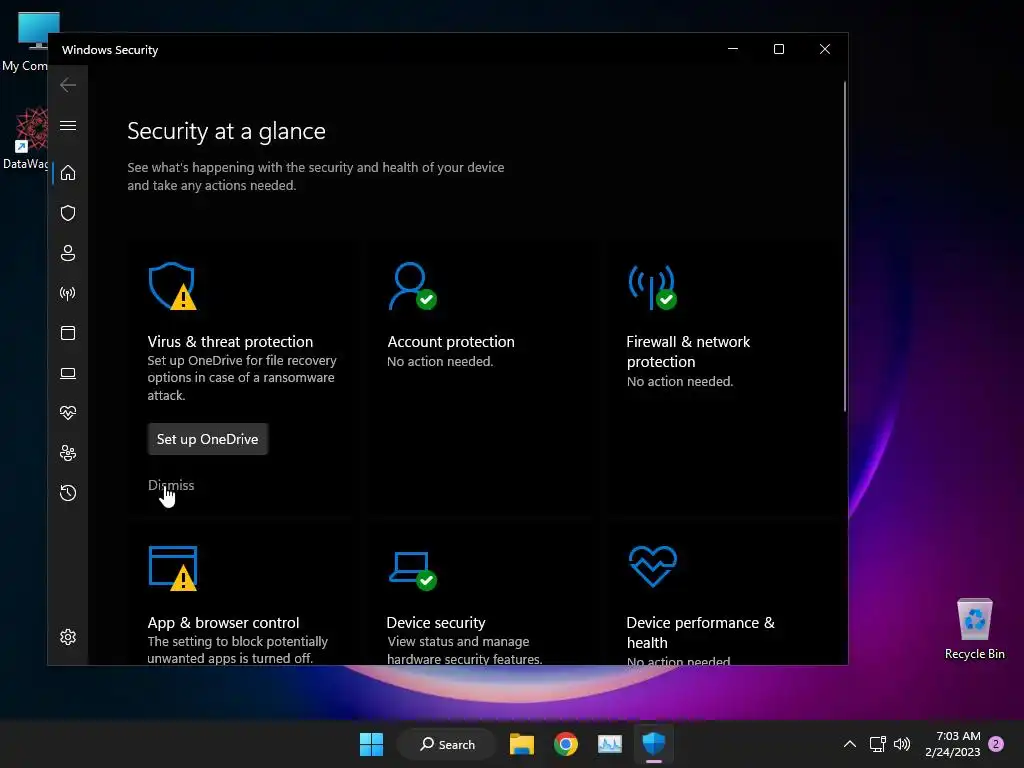Viewport: 1024px width, 768px height.
Task: Open Settings gear in Windows Security sidebar
Action: [x=68, y=637]
